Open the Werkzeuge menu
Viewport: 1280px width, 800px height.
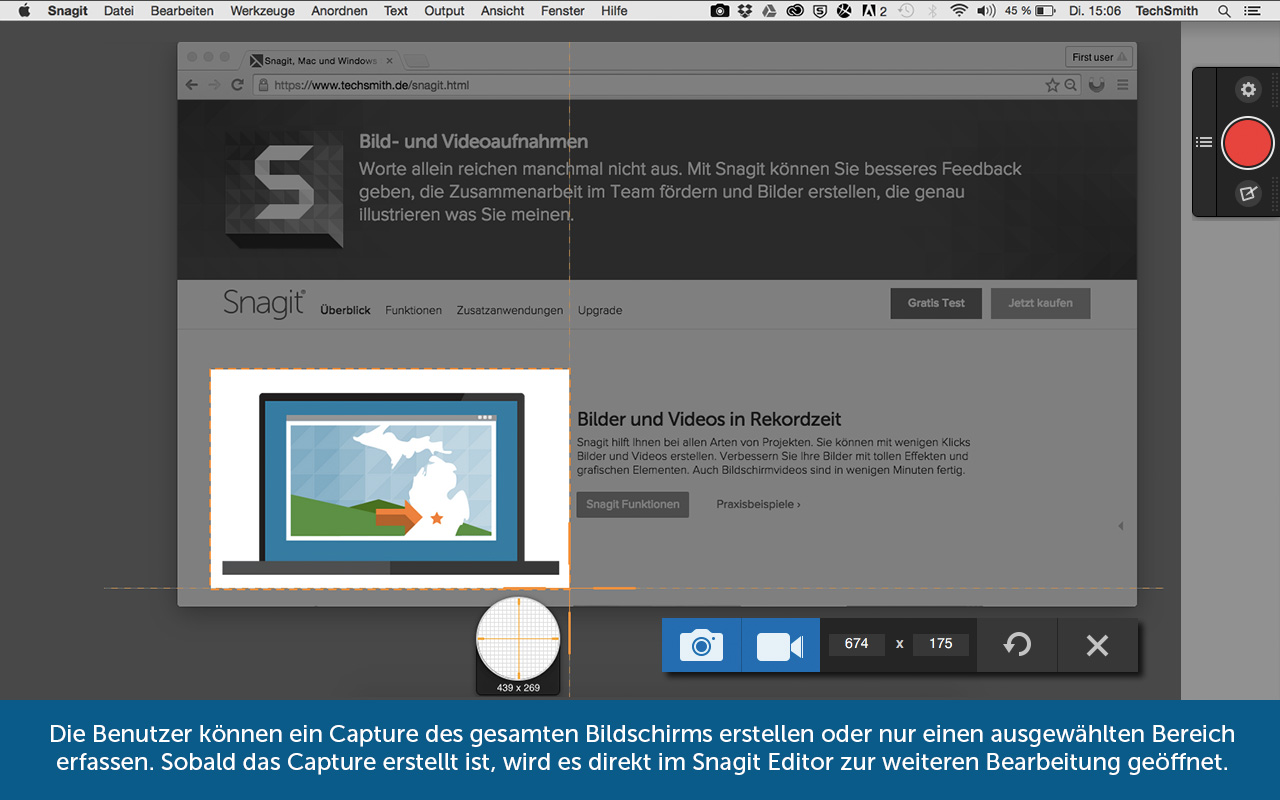[x=262, y=11]
